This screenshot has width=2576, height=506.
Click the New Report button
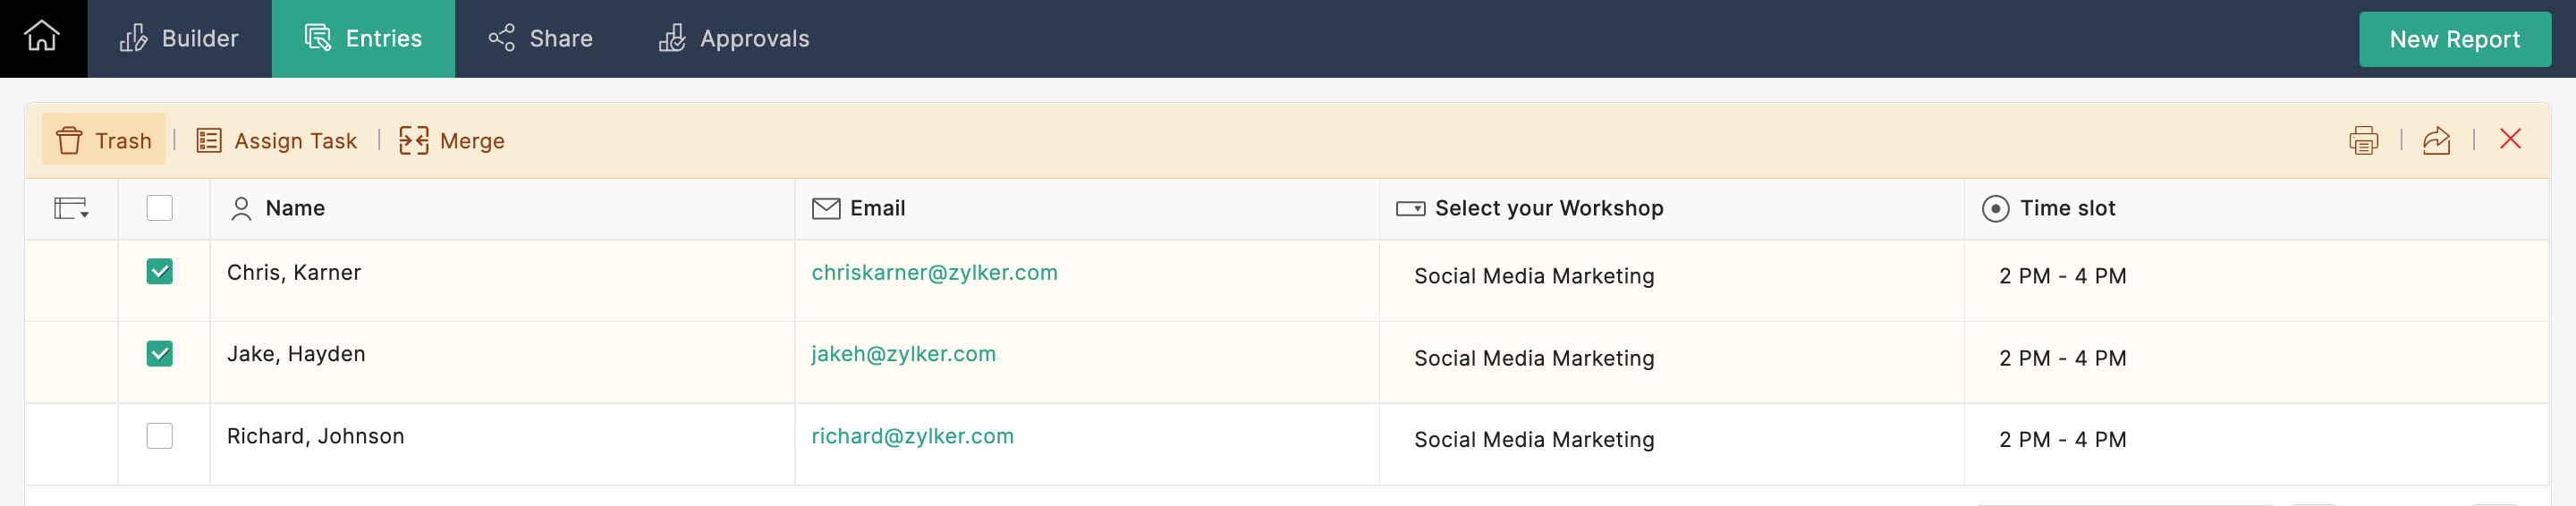(x=2454, y=39)
